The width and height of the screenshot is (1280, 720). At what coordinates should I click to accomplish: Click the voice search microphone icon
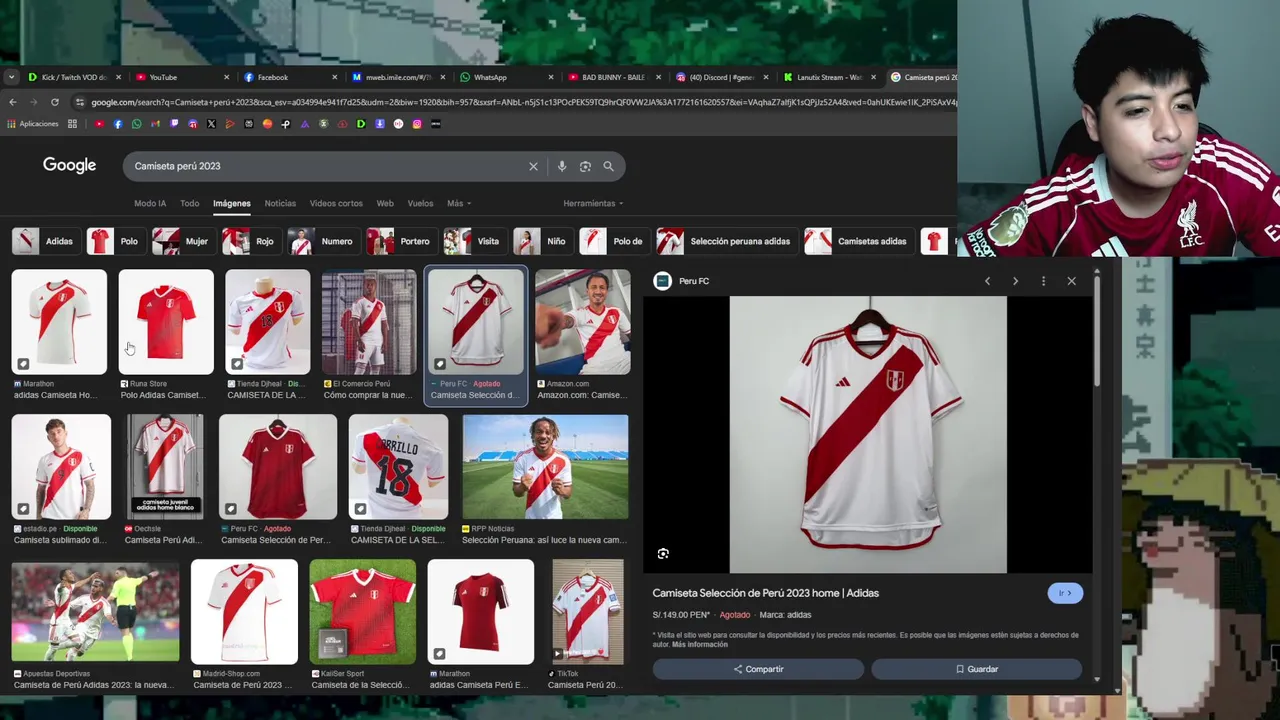click(x=562, y=166)
